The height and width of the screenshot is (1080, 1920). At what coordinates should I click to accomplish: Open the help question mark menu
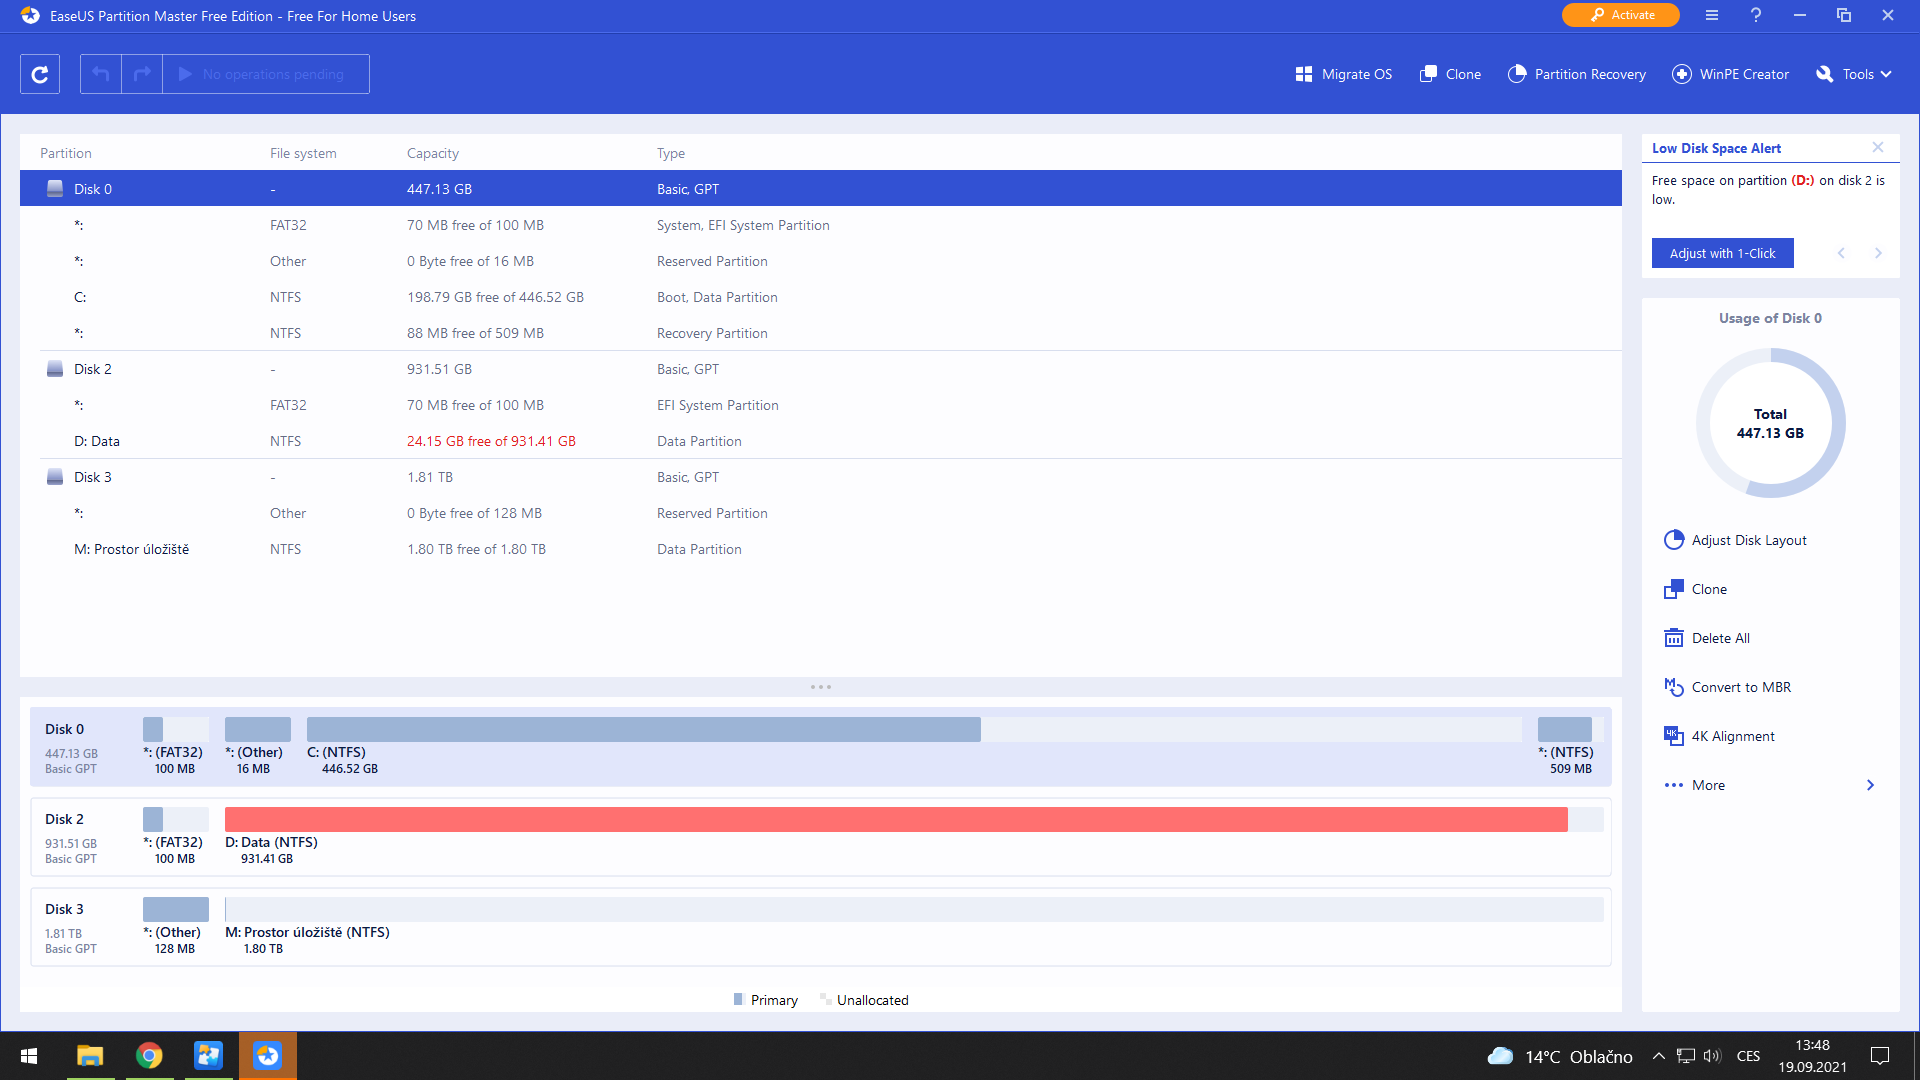coord(1756,15)
